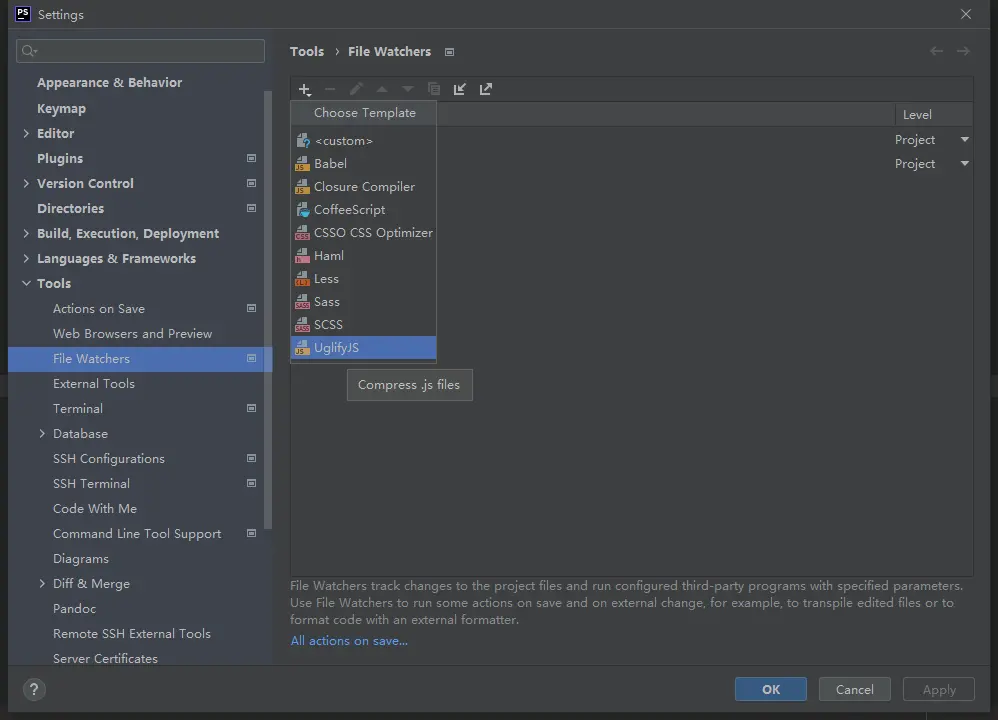Screen dimensions: 998x720
Task: Open the All actions on save link
Action: 349,641
